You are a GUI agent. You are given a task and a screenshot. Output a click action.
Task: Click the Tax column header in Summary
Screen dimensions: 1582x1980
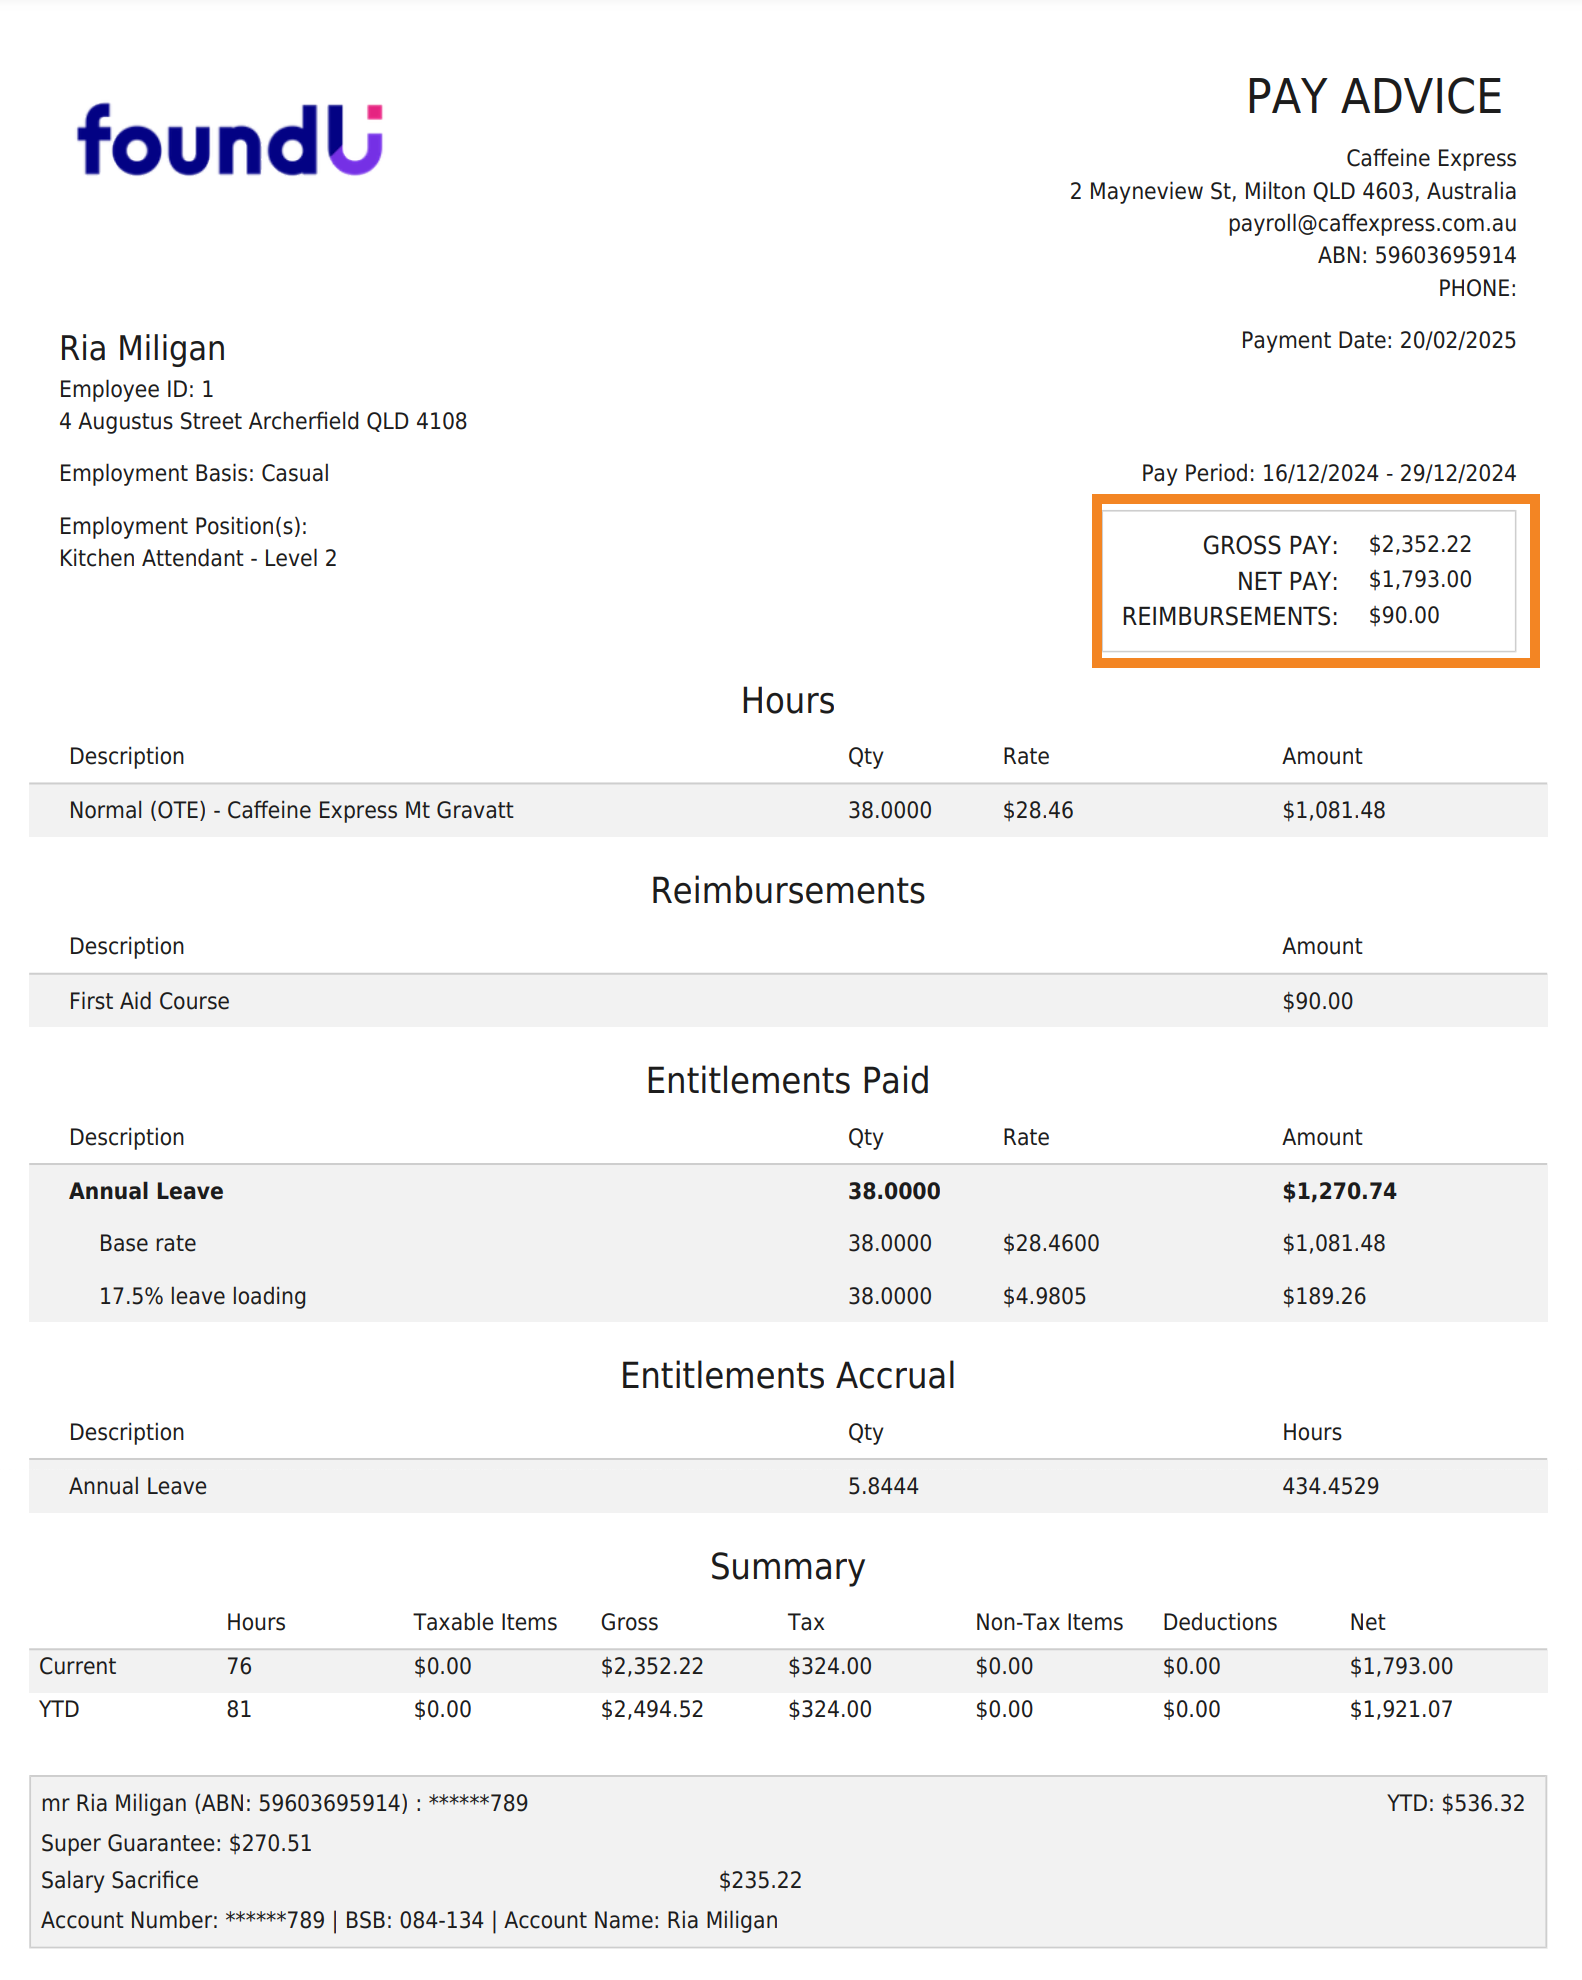coord(805,1622)
